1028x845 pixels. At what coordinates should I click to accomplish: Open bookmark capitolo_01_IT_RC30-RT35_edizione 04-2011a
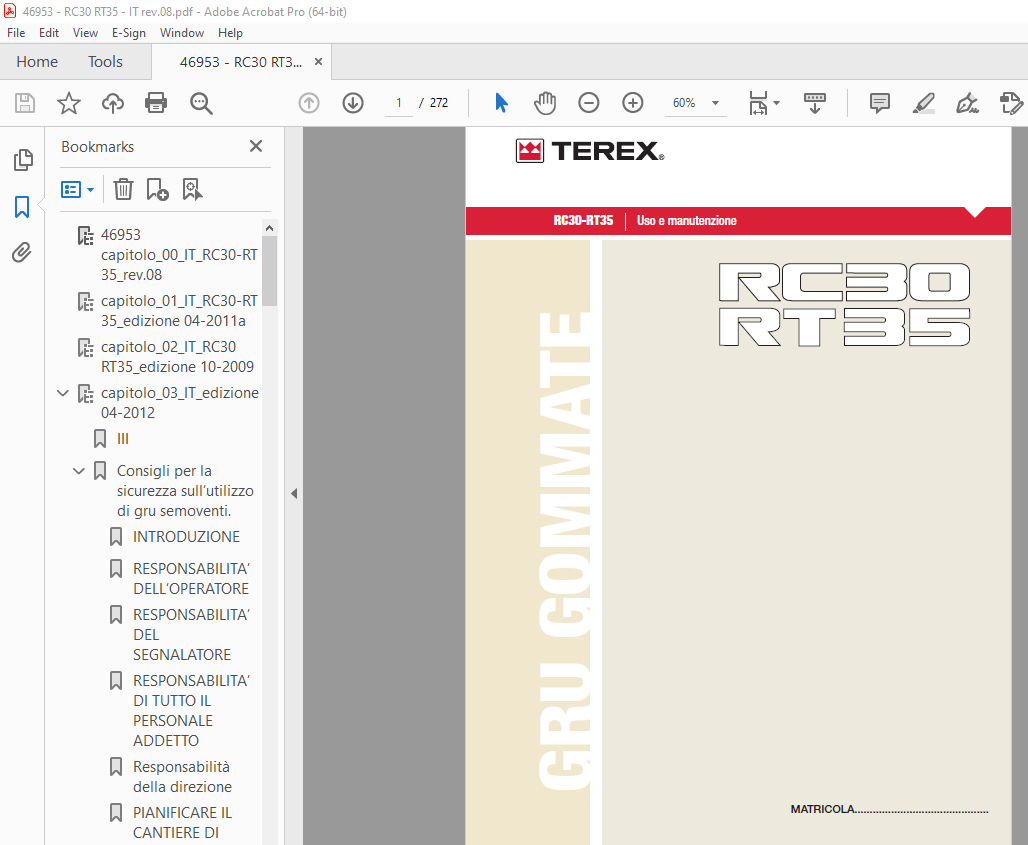tap(179, 311)
